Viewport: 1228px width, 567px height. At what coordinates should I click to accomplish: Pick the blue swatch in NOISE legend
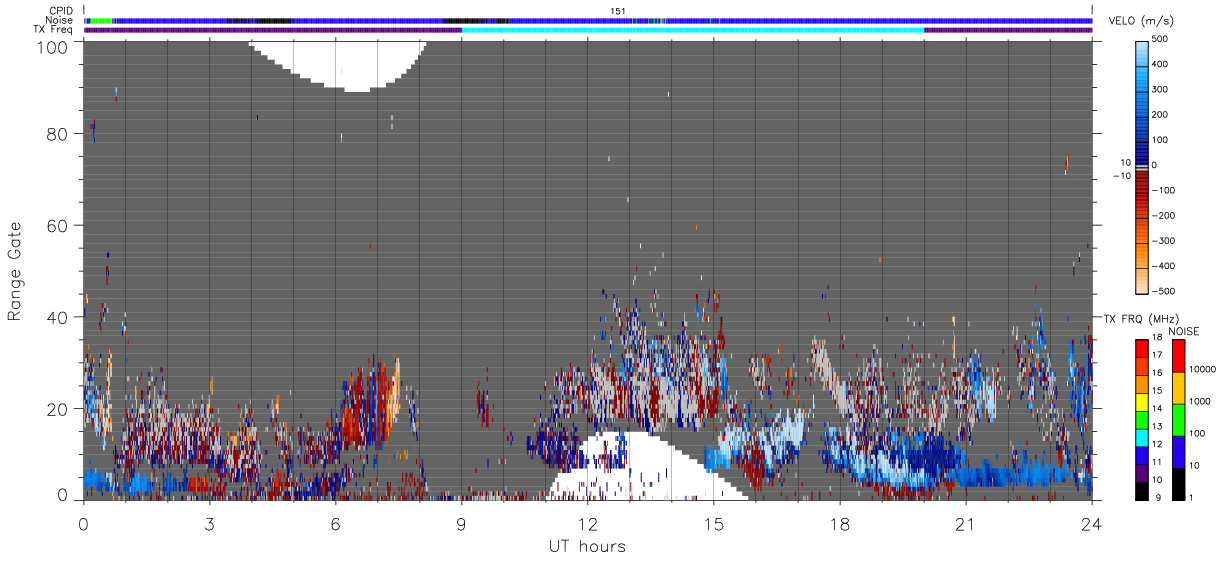1178,452
